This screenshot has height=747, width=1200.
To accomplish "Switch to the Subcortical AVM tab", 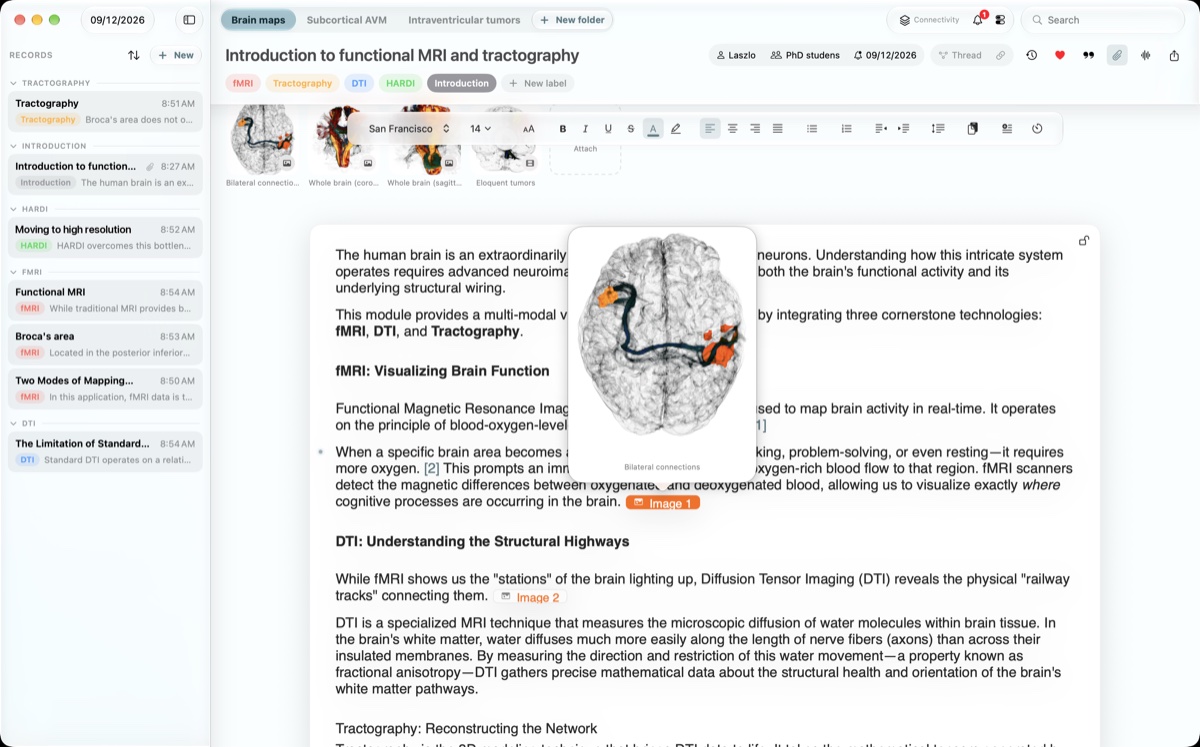I will point(346,20).
